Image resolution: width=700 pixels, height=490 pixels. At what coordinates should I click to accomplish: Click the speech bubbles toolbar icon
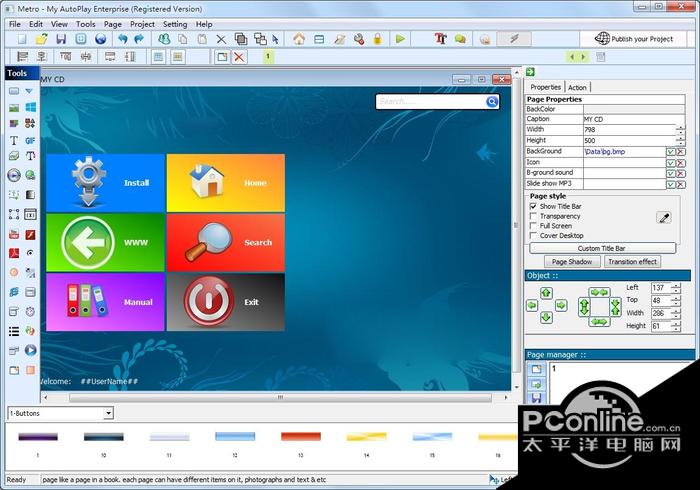point(460,39)
